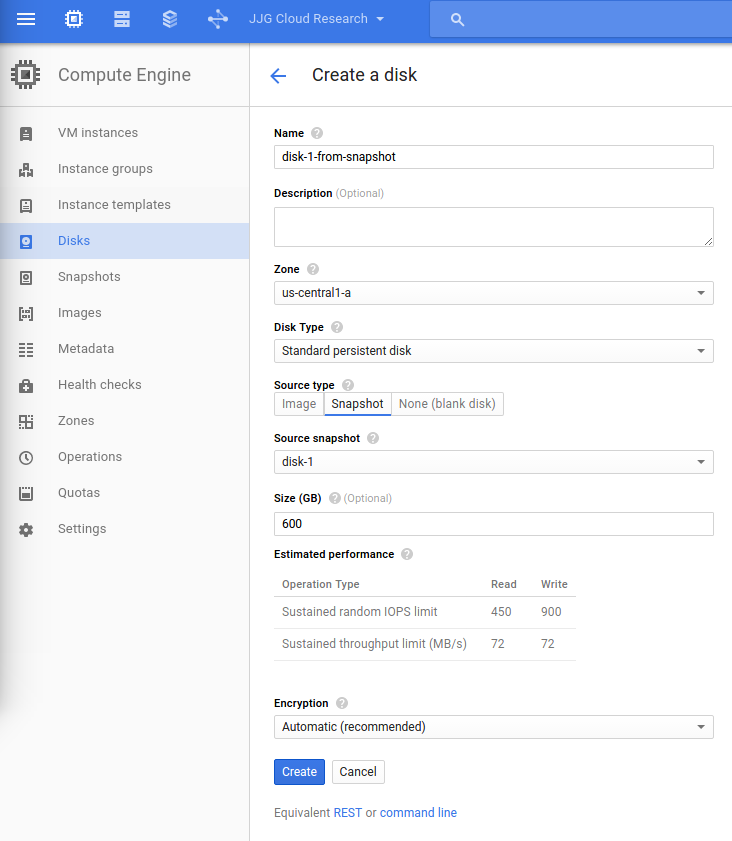The width and height of the screenshot is (732, 841).
Task: Click inside the Description text box
Action: [x=493, y=227]
